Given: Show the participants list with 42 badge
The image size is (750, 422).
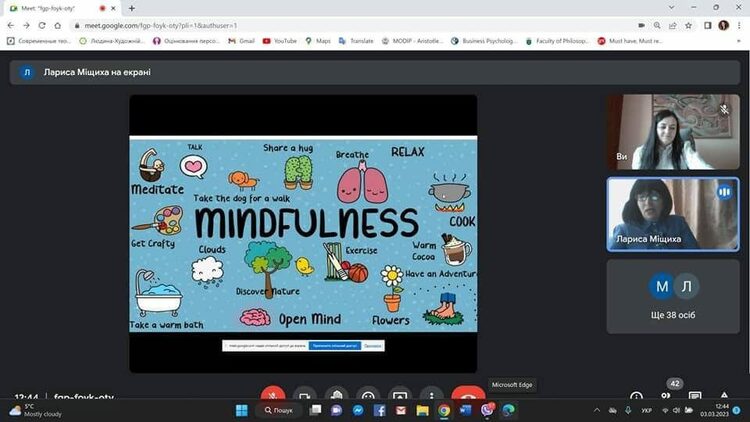Looking at the screenshot, I should pyautogui.click(x=666, y=395).
